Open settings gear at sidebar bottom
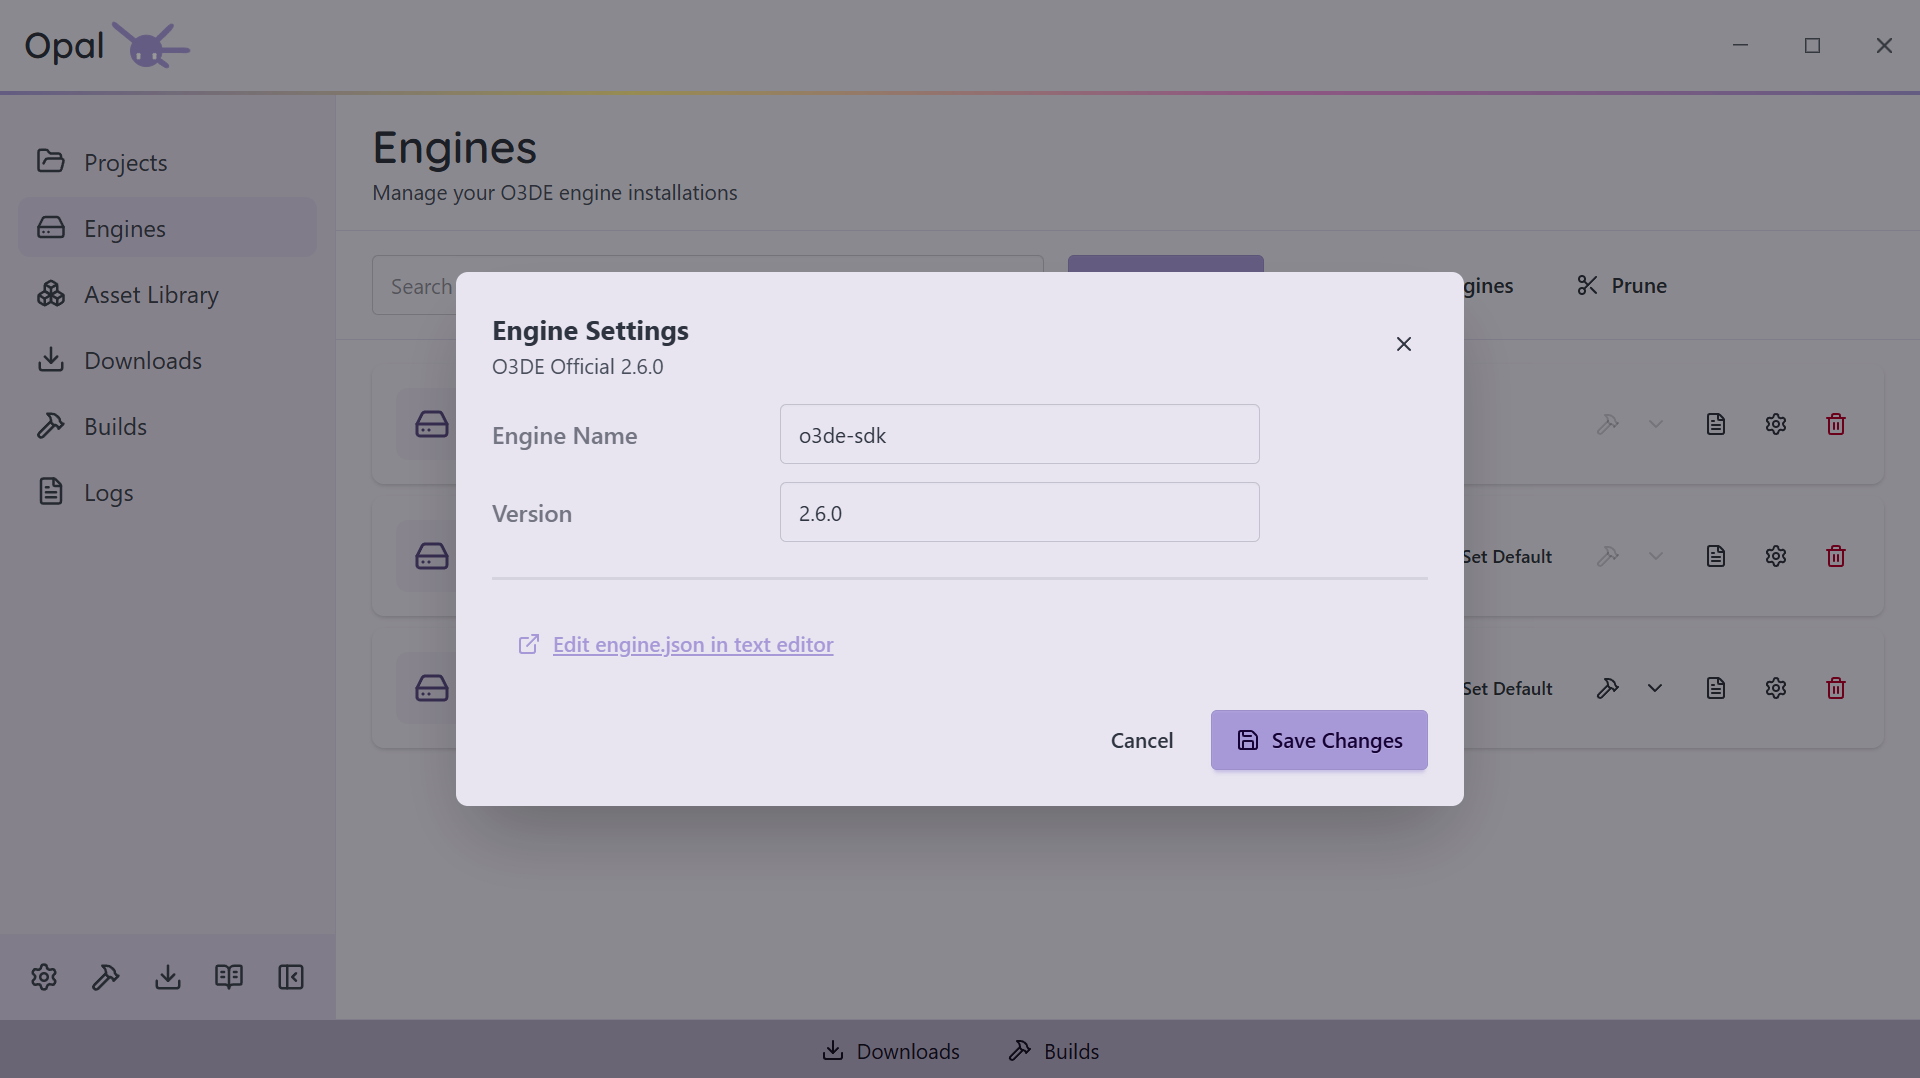The height and width of the screenshot is (1078, 1920). point(44,977)
